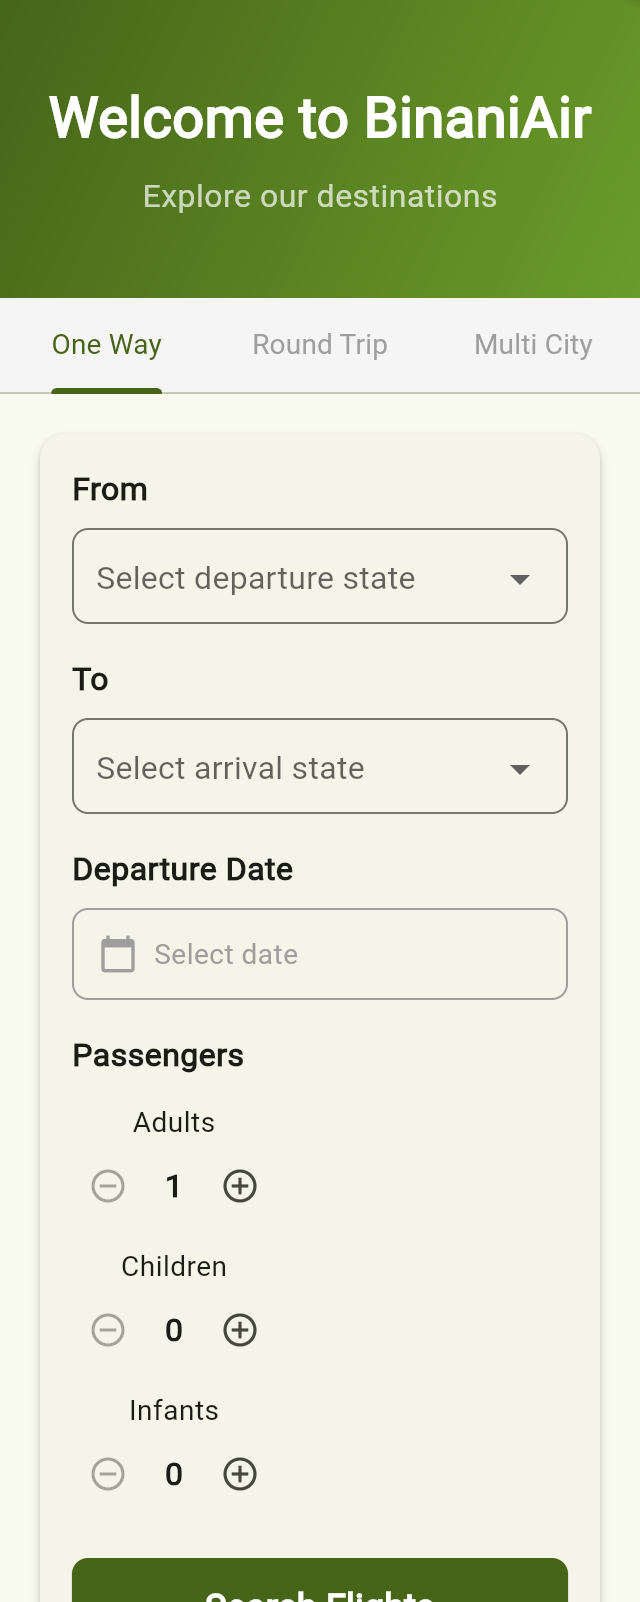This screenshot has height=1602, width=640.
Task: Open the Select departure state dropdown
Action: click(320, 576)
